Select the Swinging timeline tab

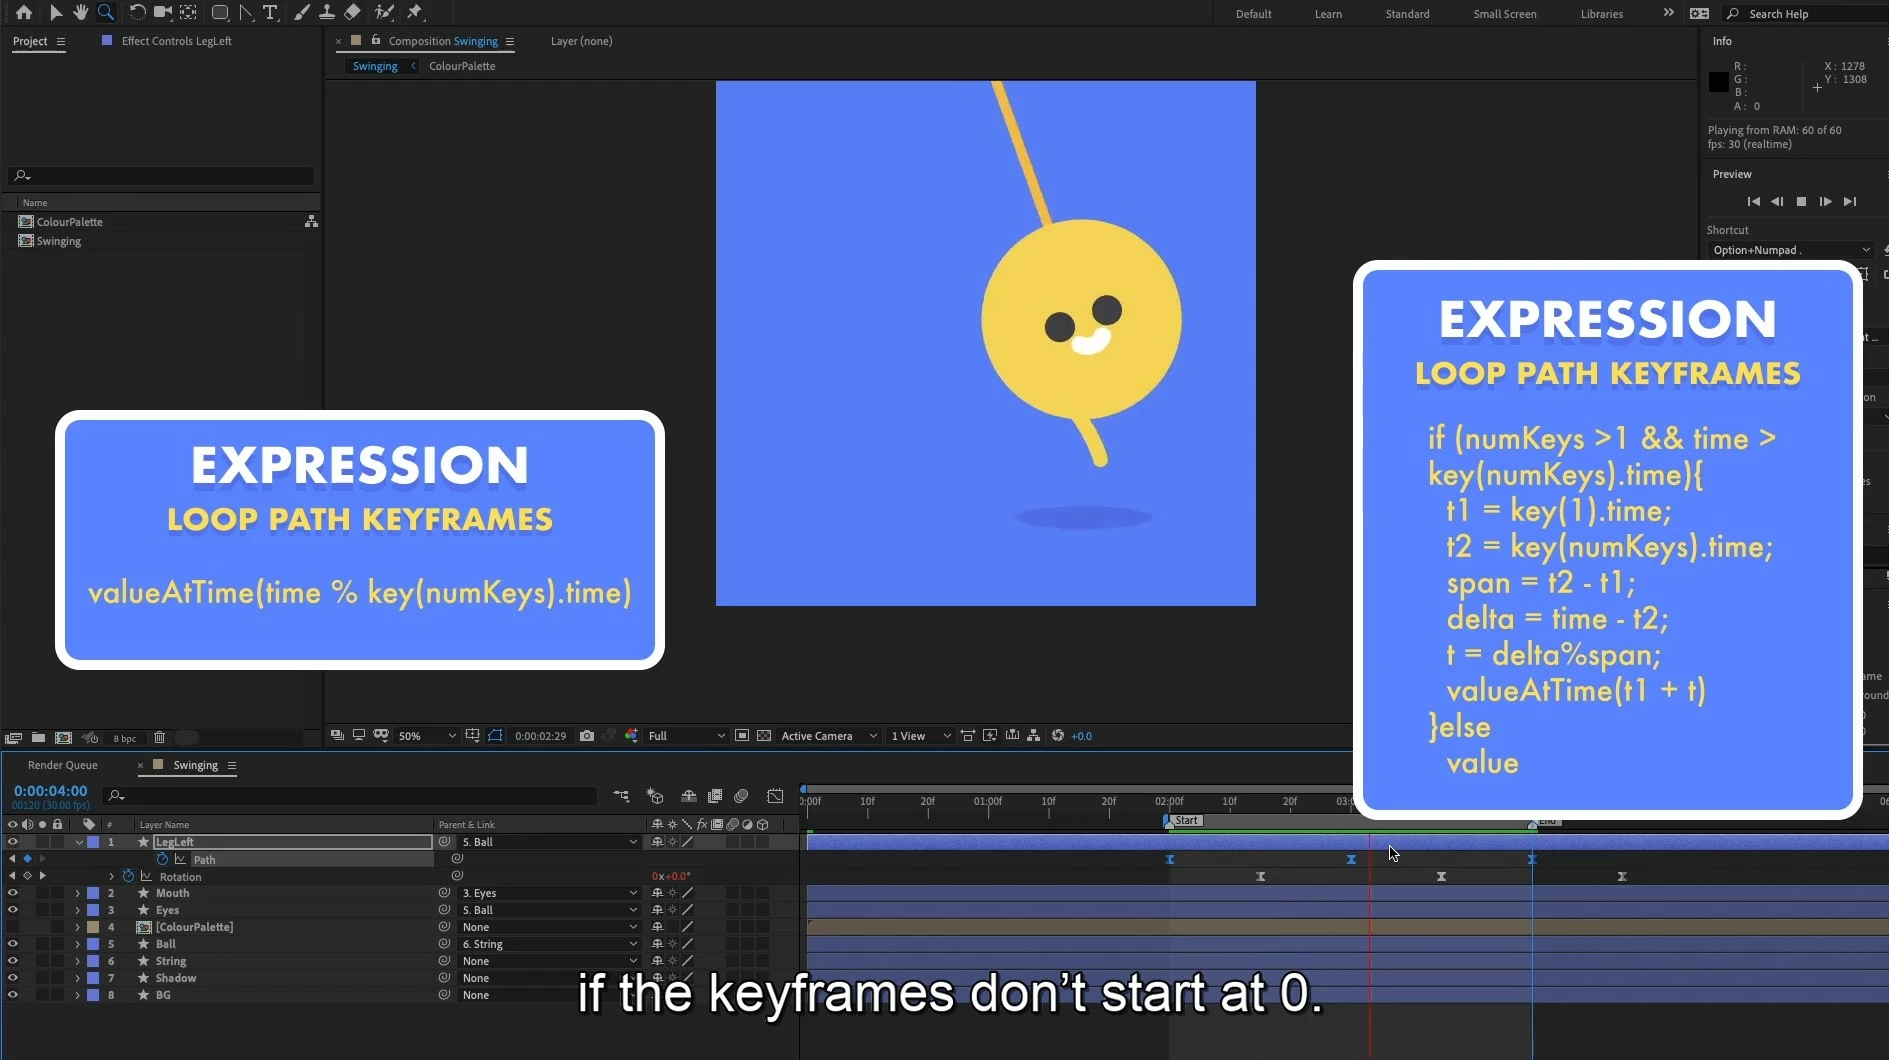[x=195, y=765]
